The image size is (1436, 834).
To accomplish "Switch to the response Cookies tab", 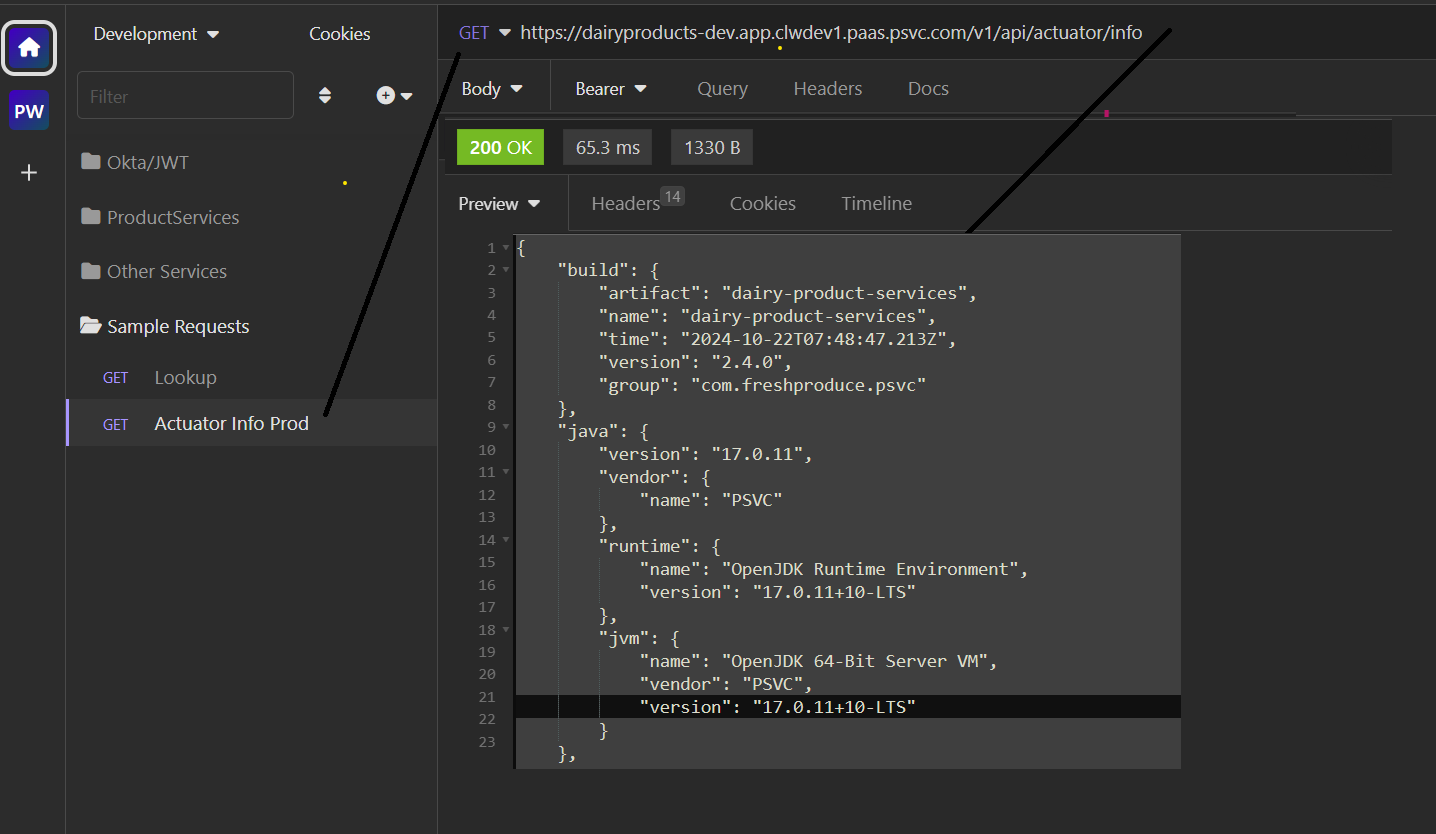I will point(763,204).
